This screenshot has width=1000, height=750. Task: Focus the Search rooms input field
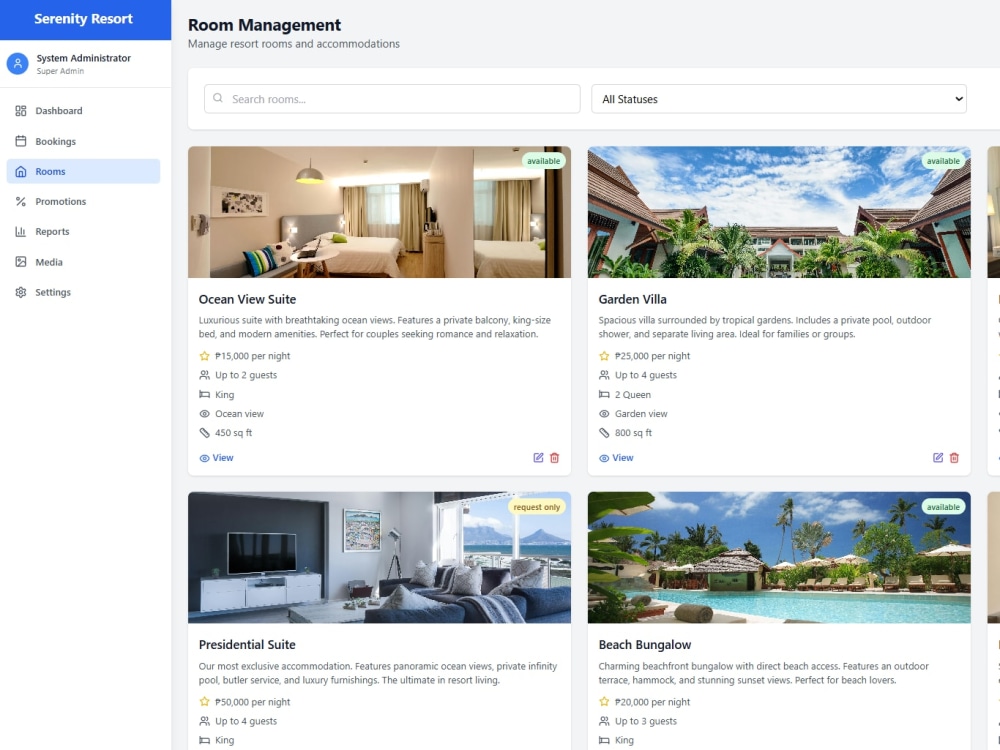click(x=392, y=99)
